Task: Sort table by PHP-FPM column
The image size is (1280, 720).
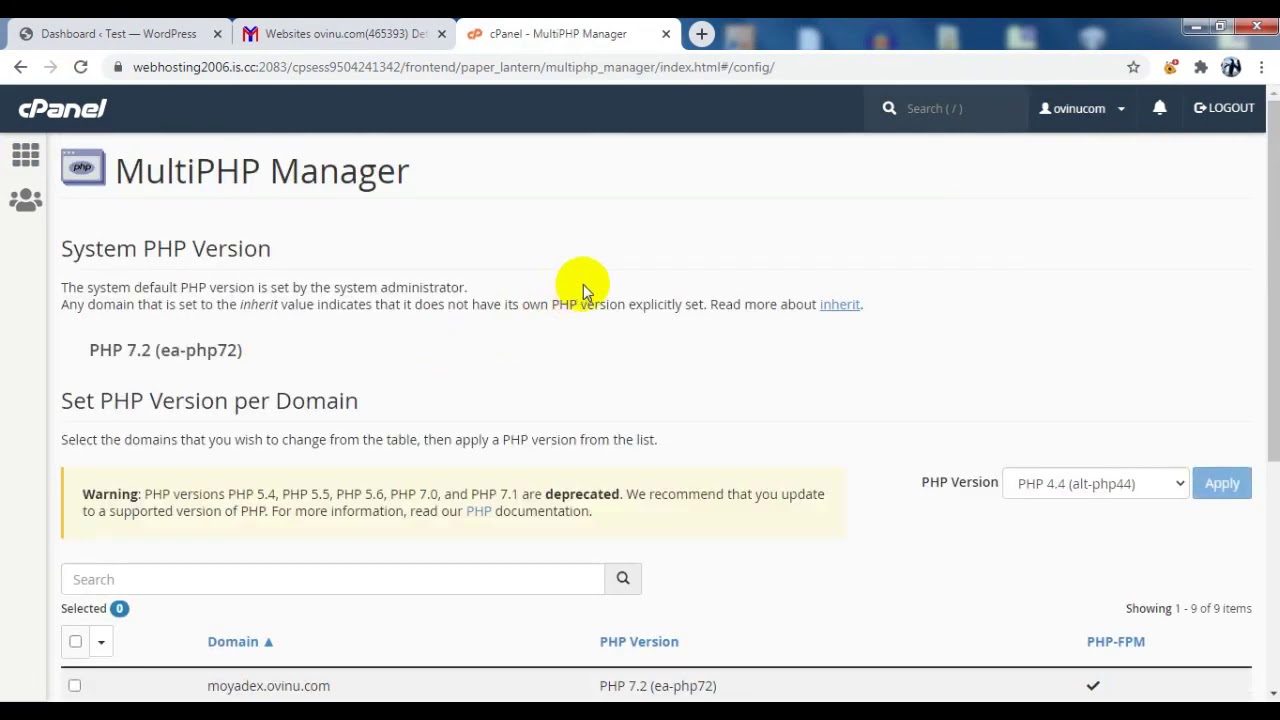Action: pyautogui.click(x=1116, y=642)
